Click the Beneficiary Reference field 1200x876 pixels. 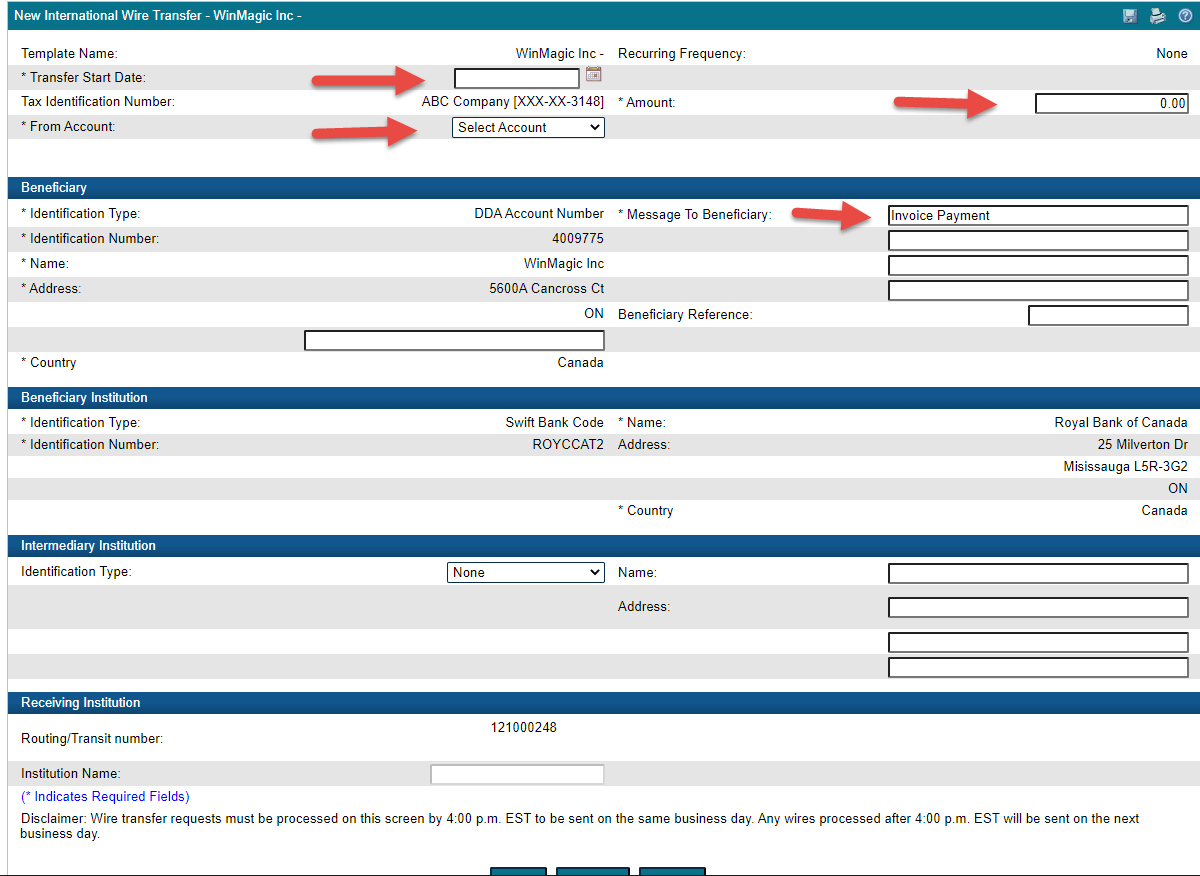click(1108, 316)
